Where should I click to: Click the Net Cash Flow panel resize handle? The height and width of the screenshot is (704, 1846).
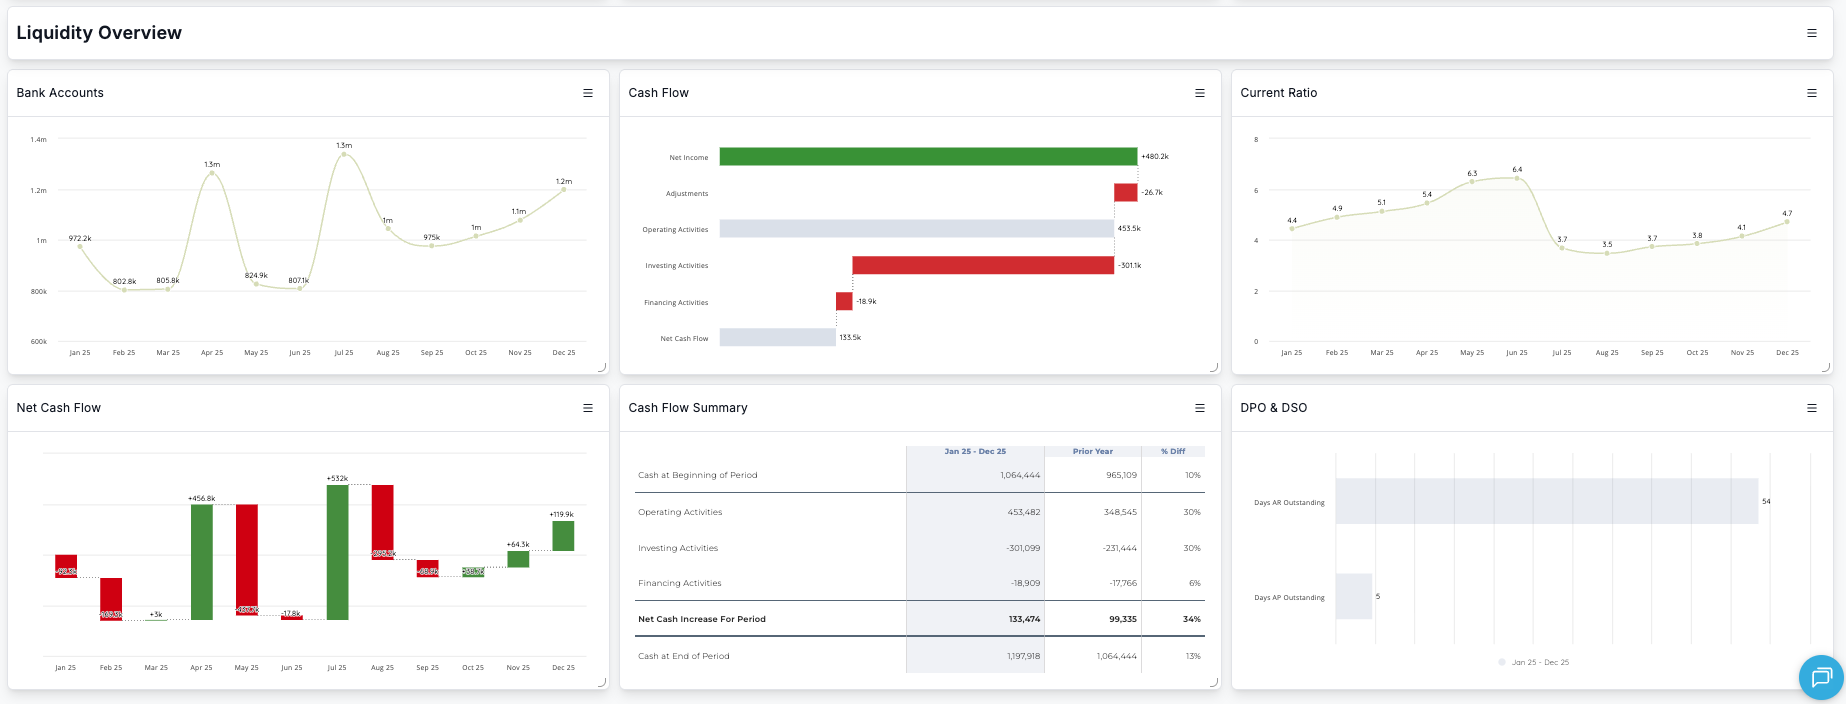point(602,683)
